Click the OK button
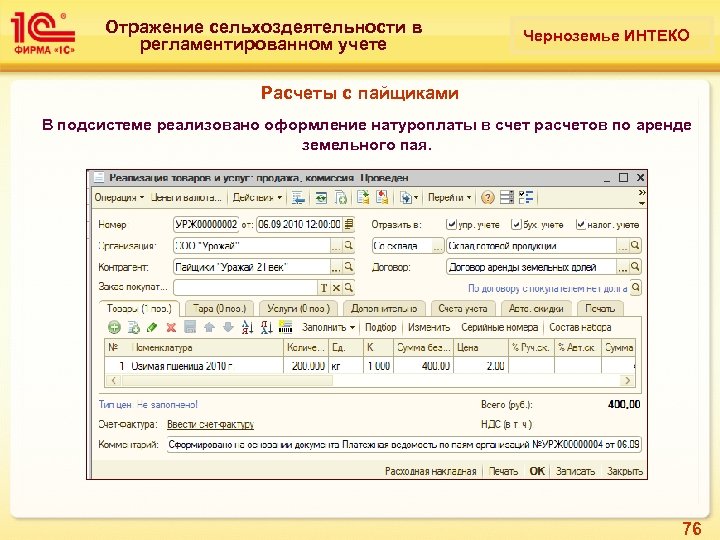Viewport: 720px width, 540px height. (537, 471)
